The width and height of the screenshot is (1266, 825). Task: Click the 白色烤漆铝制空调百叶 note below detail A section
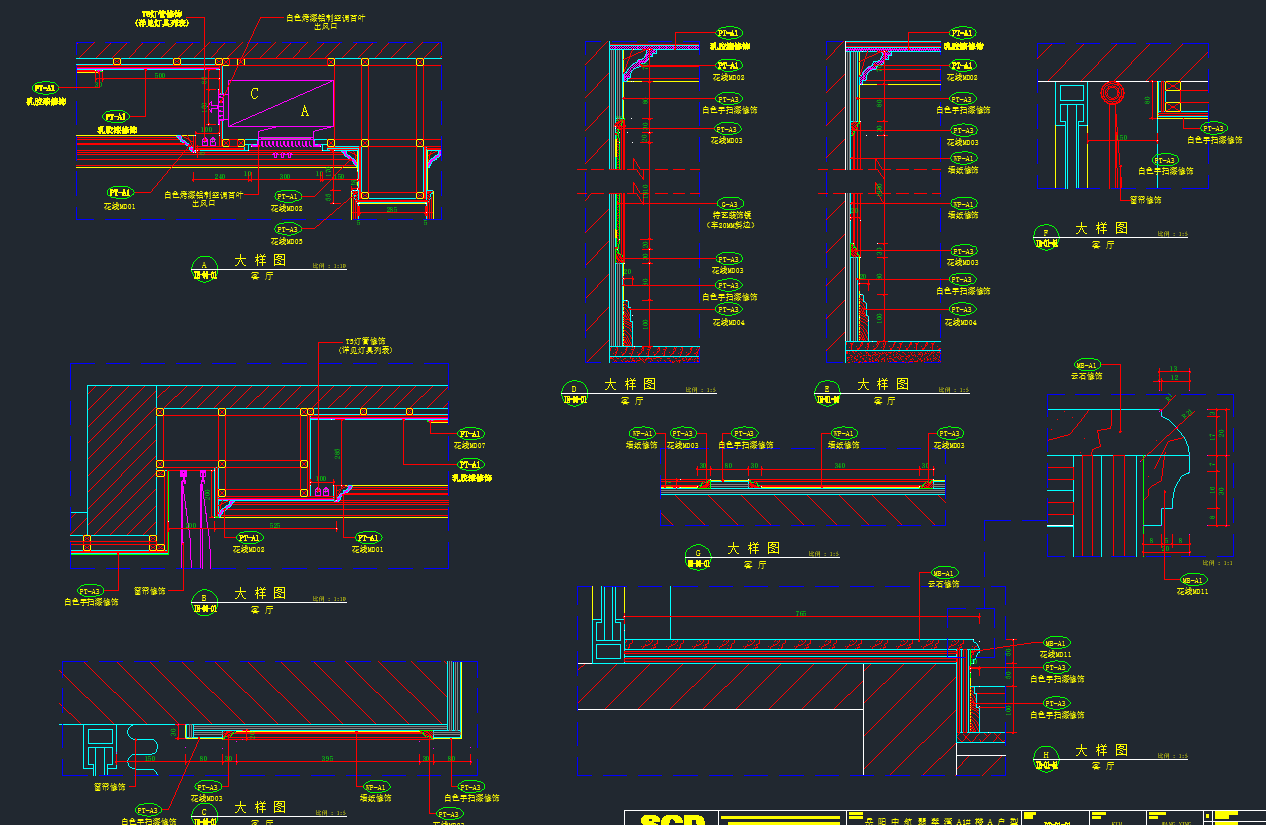[204, 195]
